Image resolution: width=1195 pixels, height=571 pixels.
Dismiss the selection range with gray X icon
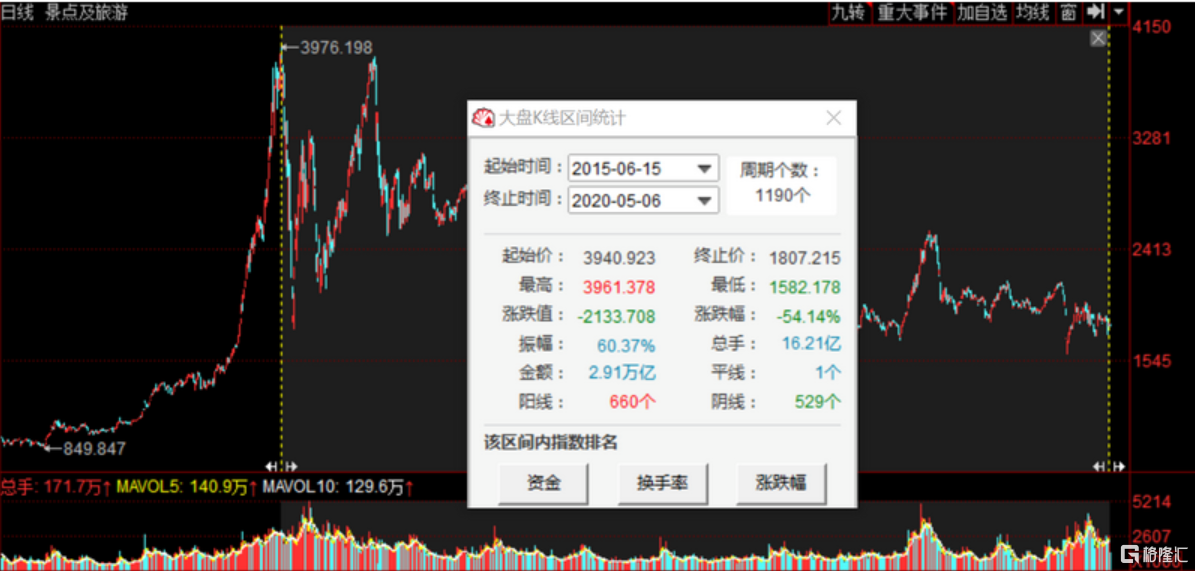[1097, 38]
